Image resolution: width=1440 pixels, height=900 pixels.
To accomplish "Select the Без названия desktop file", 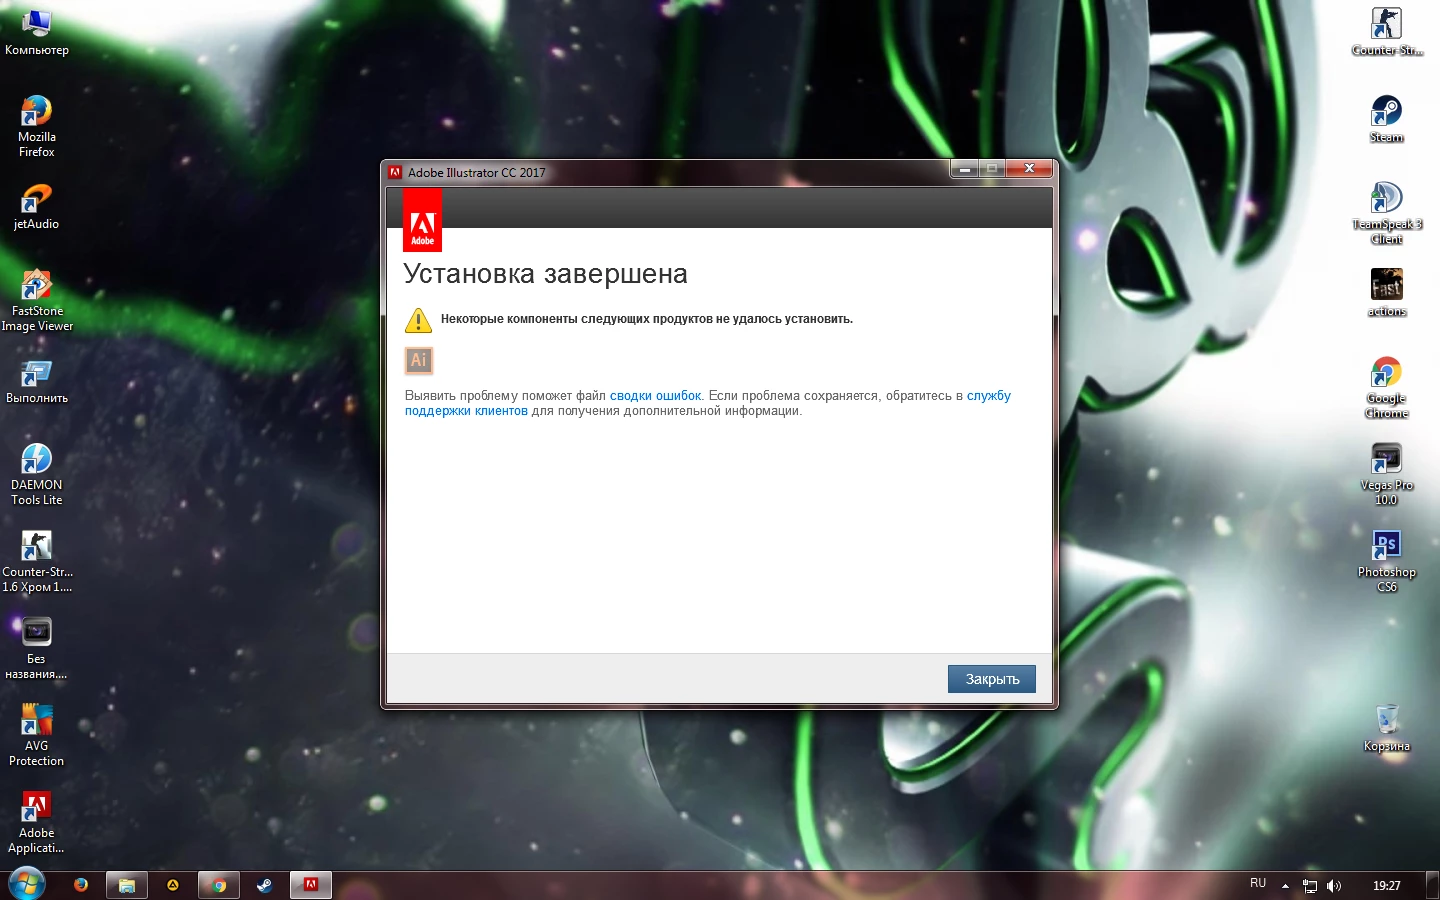I will point(37,648).
